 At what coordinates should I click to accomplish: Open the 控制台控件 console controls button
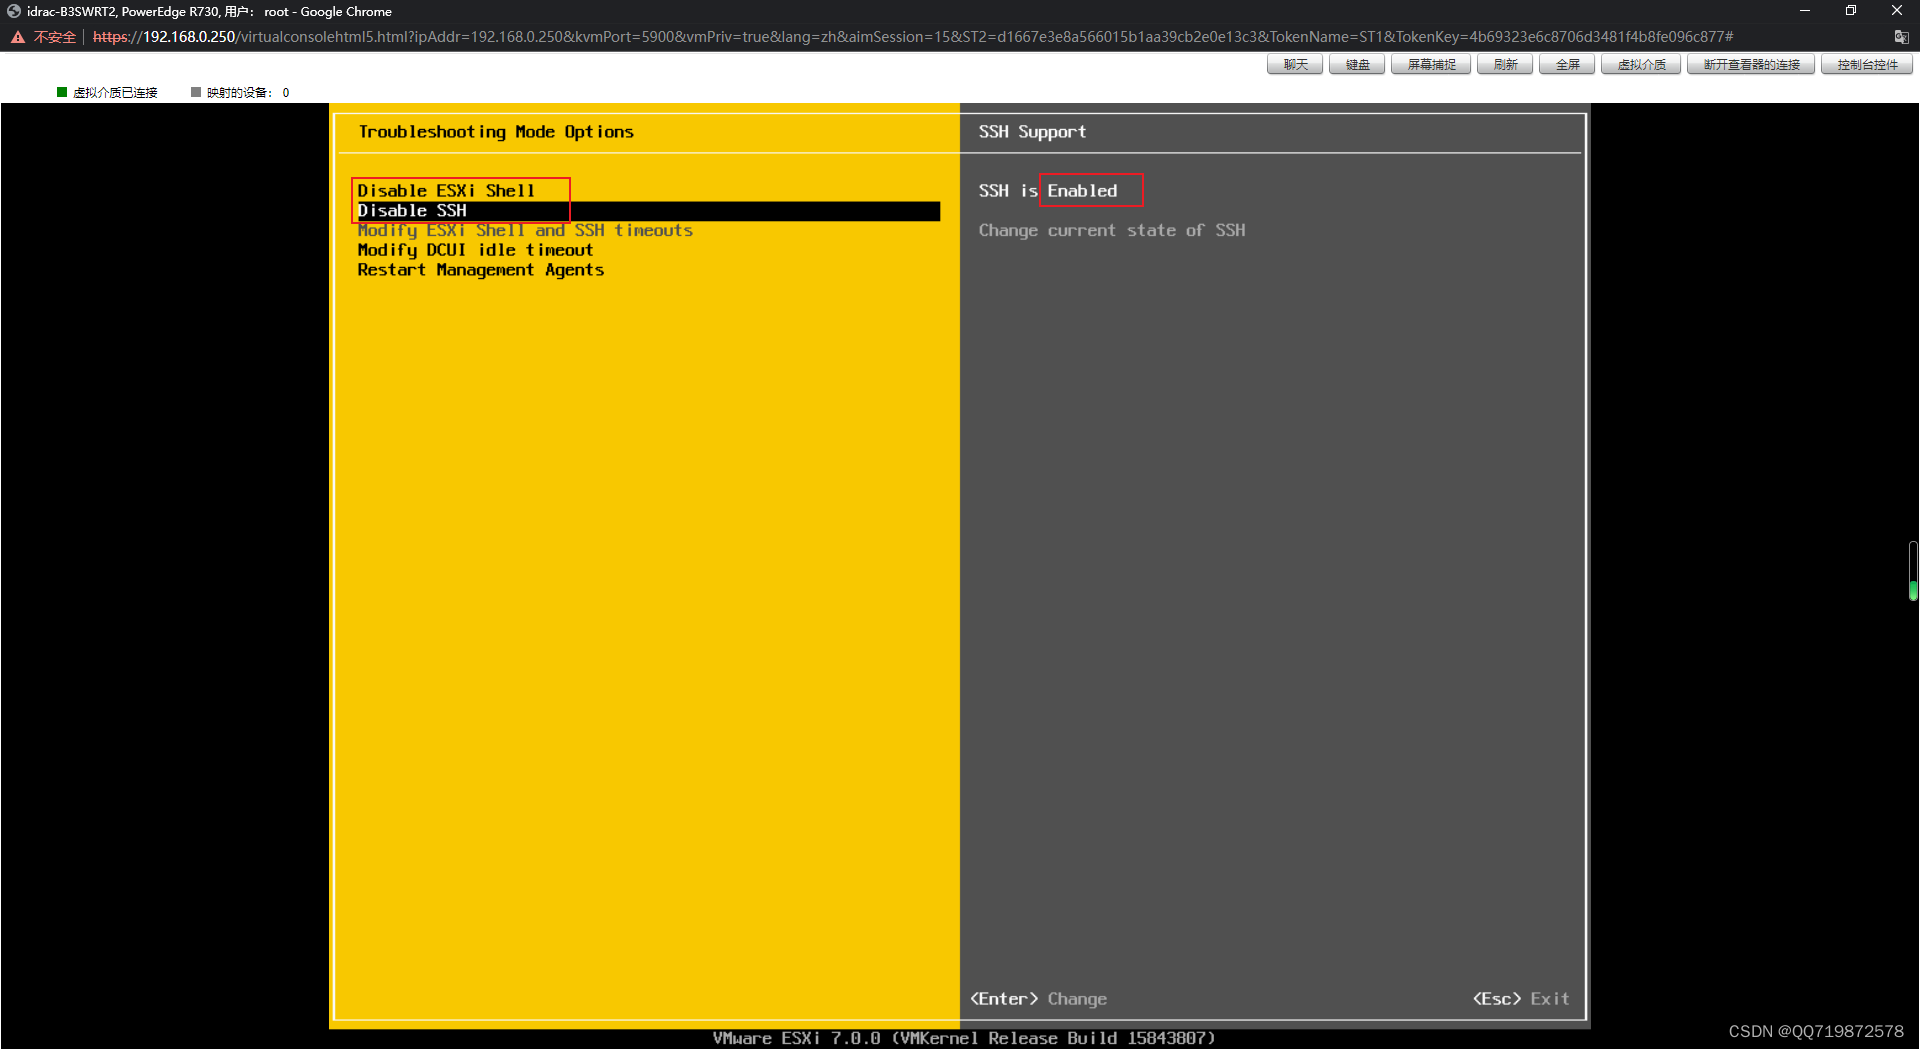(x=1867, y=65)
